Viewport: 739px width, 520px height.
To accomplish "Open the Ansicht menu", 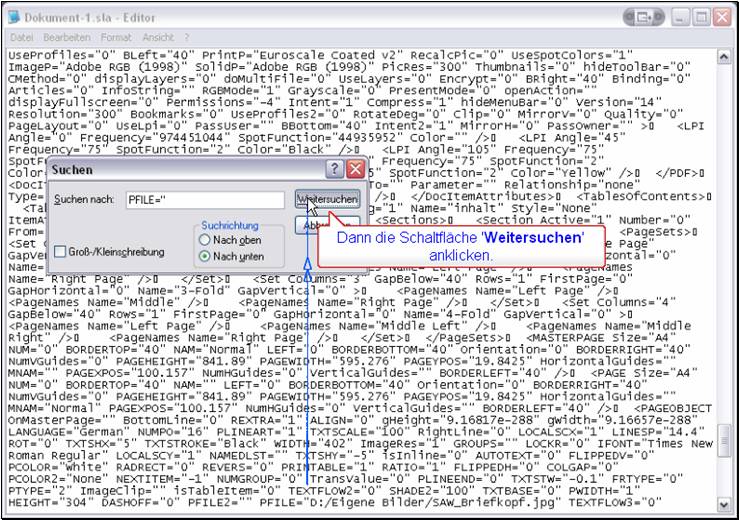I will click(156, 37).
